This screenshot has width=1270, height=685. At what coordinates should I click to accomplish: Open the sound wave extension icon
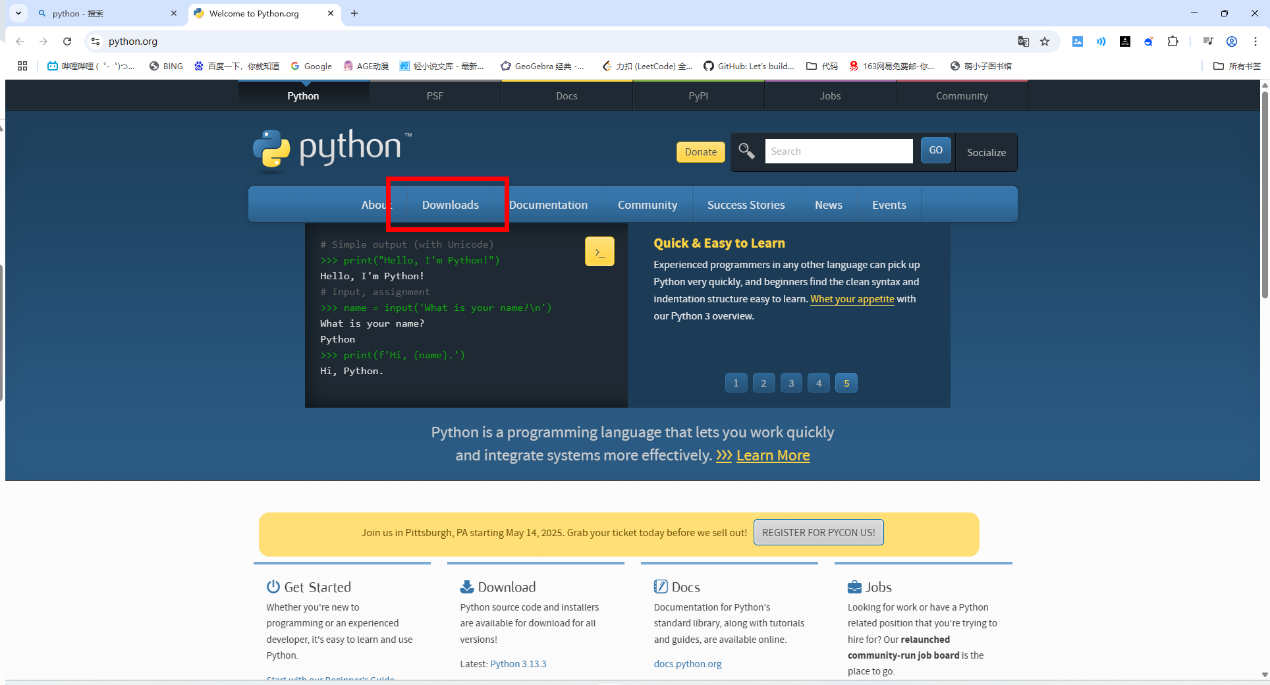pyautogui.click(x=1101, y=41)
